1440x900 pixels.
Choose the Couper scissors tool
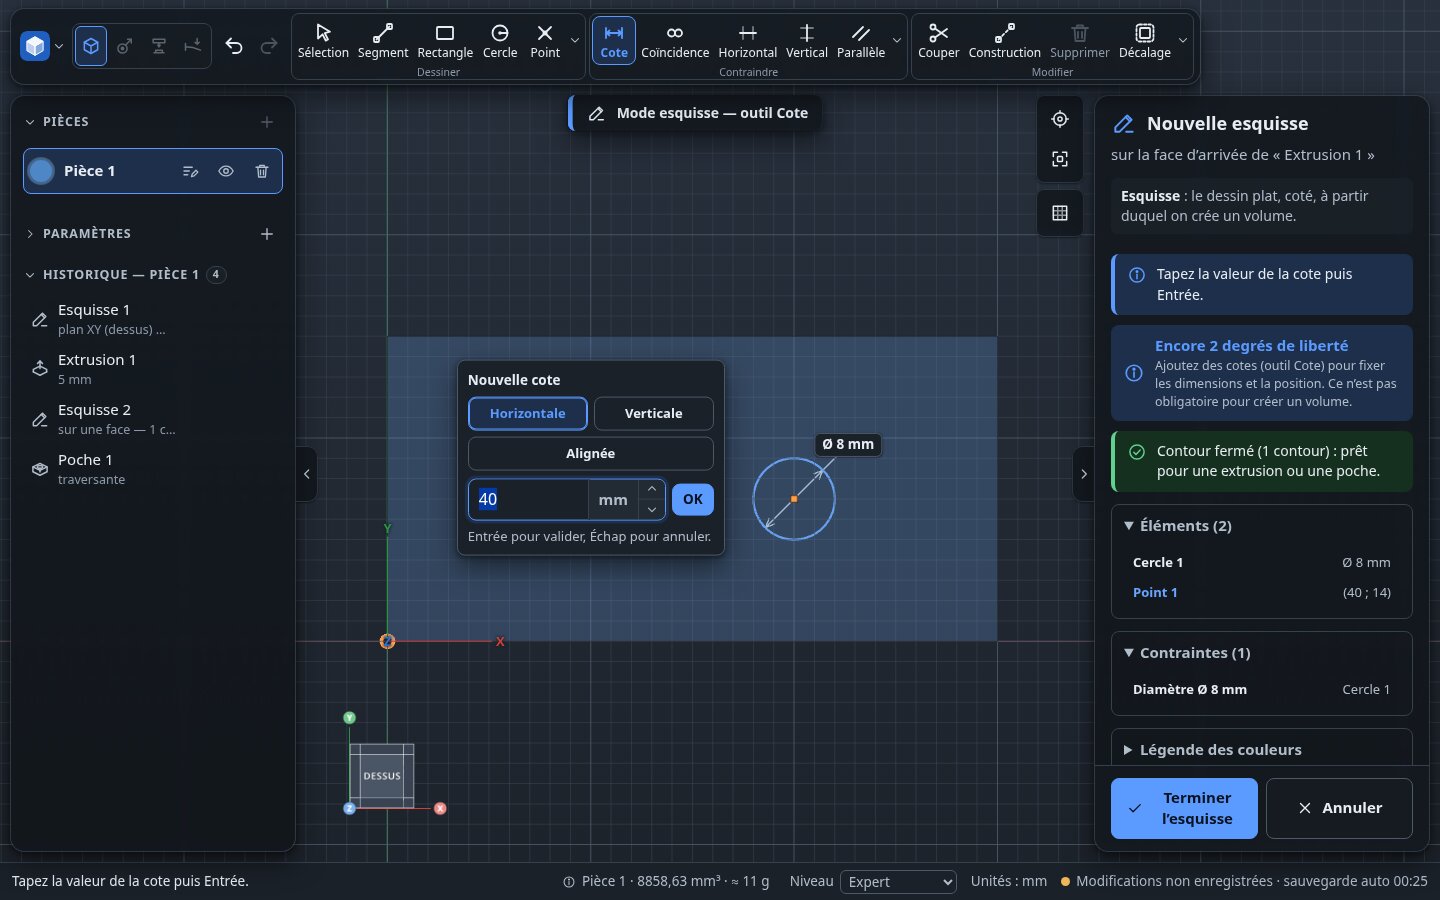click(x=938, y=41)
